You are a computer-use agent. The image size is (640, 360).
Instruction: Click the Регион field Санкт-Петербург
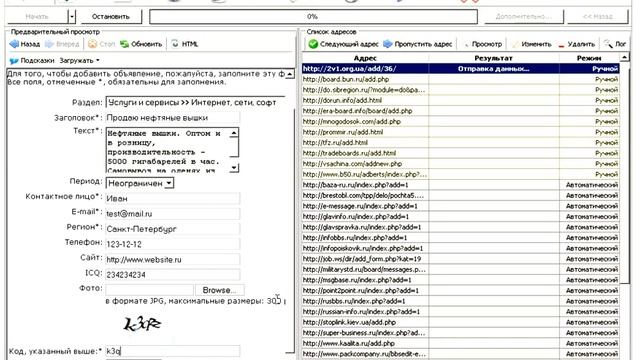click(173, 229)
